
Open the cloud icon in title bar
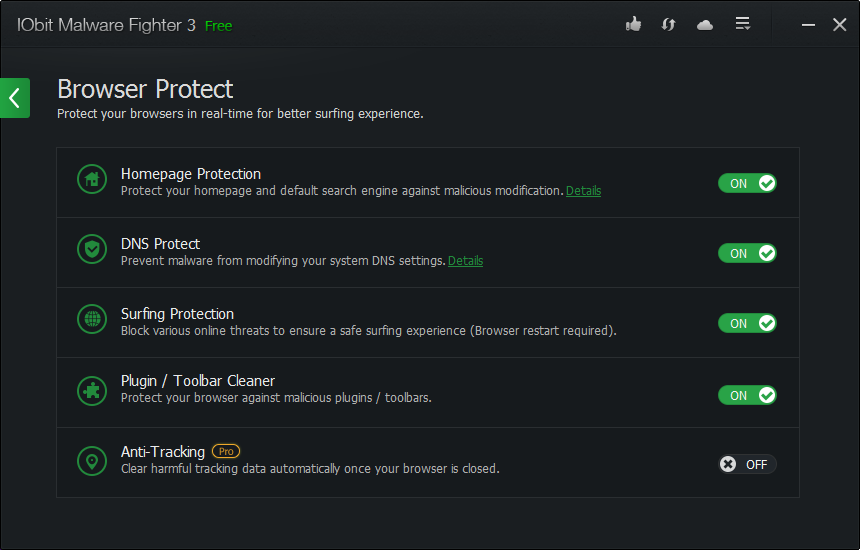(x=705, y=25)
